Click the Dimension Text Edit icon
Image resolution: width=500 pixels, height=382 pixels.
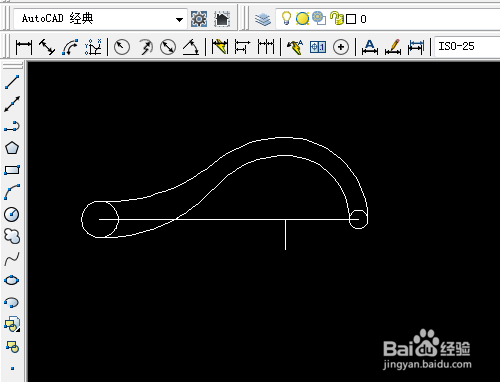(393, 47)
